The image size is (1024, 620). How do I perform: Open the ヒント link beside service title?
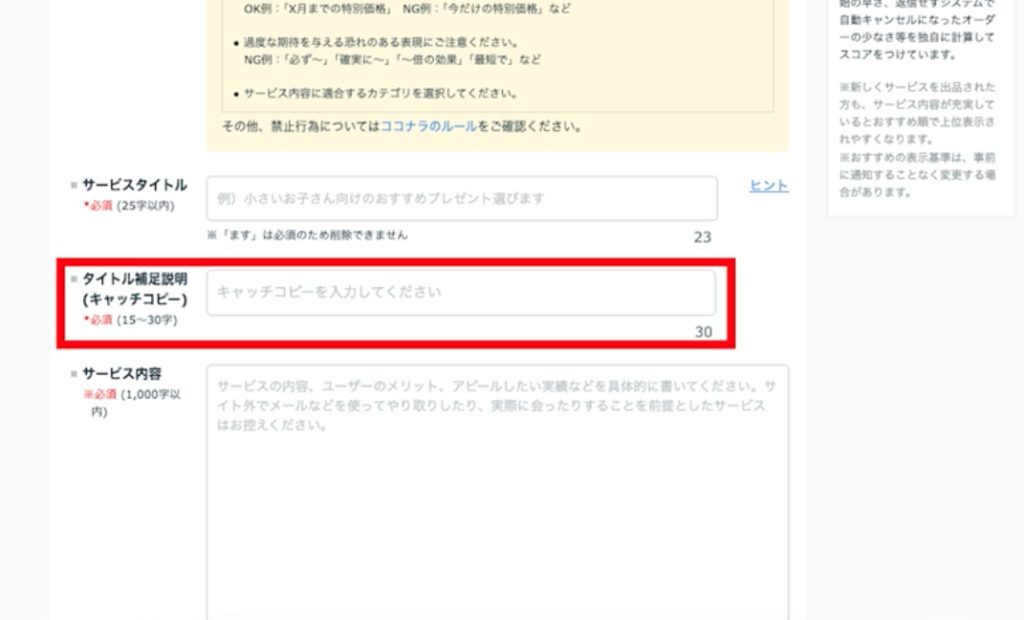pos(769,186)
